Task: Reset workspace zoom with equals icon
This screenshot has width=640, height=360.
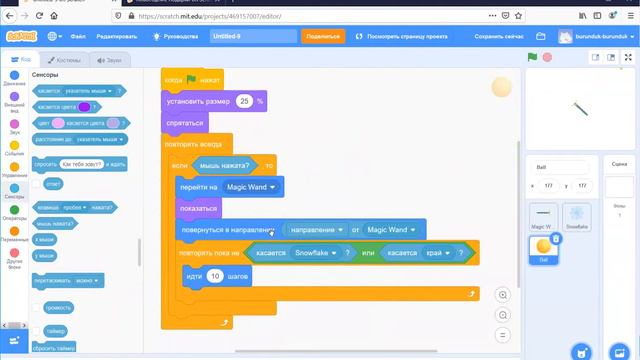Action: pos(503,335)
